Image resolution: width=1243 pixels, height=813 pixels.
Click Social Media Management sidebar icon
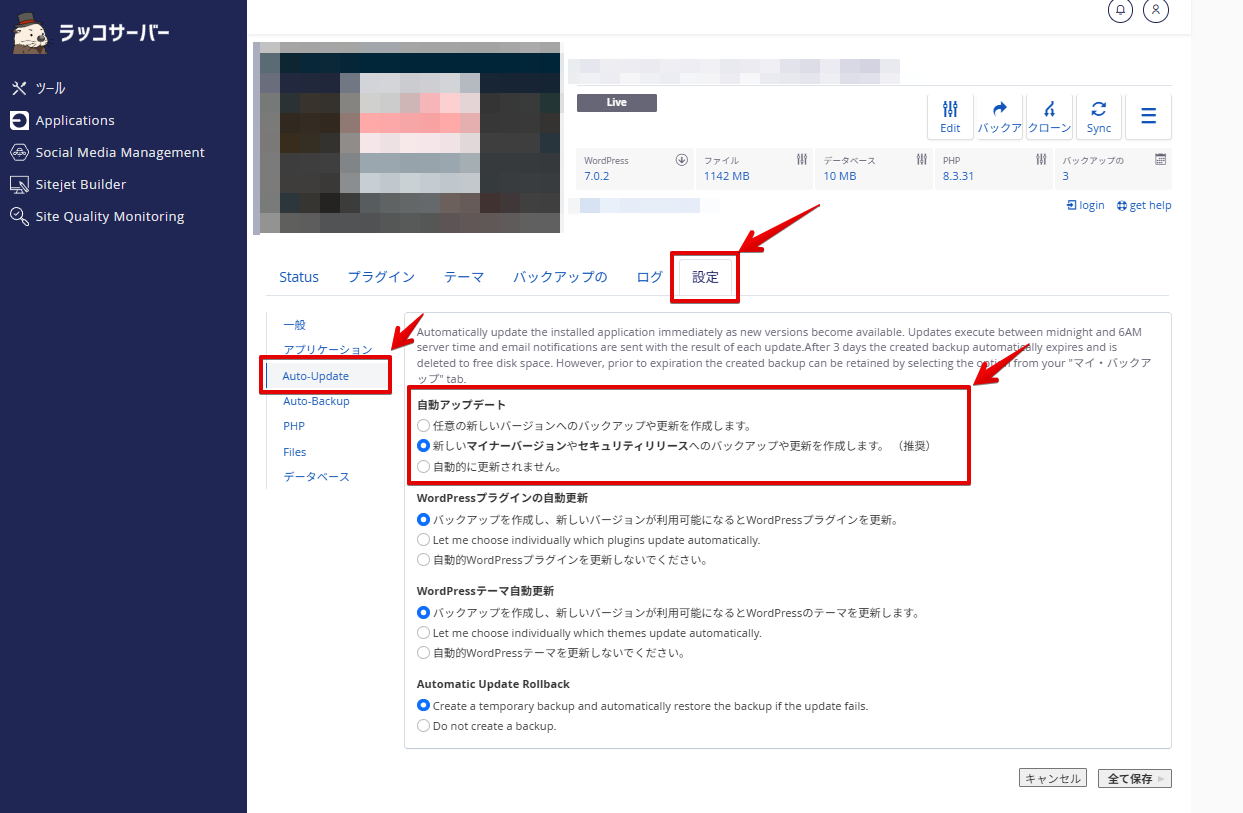[19, 152]
